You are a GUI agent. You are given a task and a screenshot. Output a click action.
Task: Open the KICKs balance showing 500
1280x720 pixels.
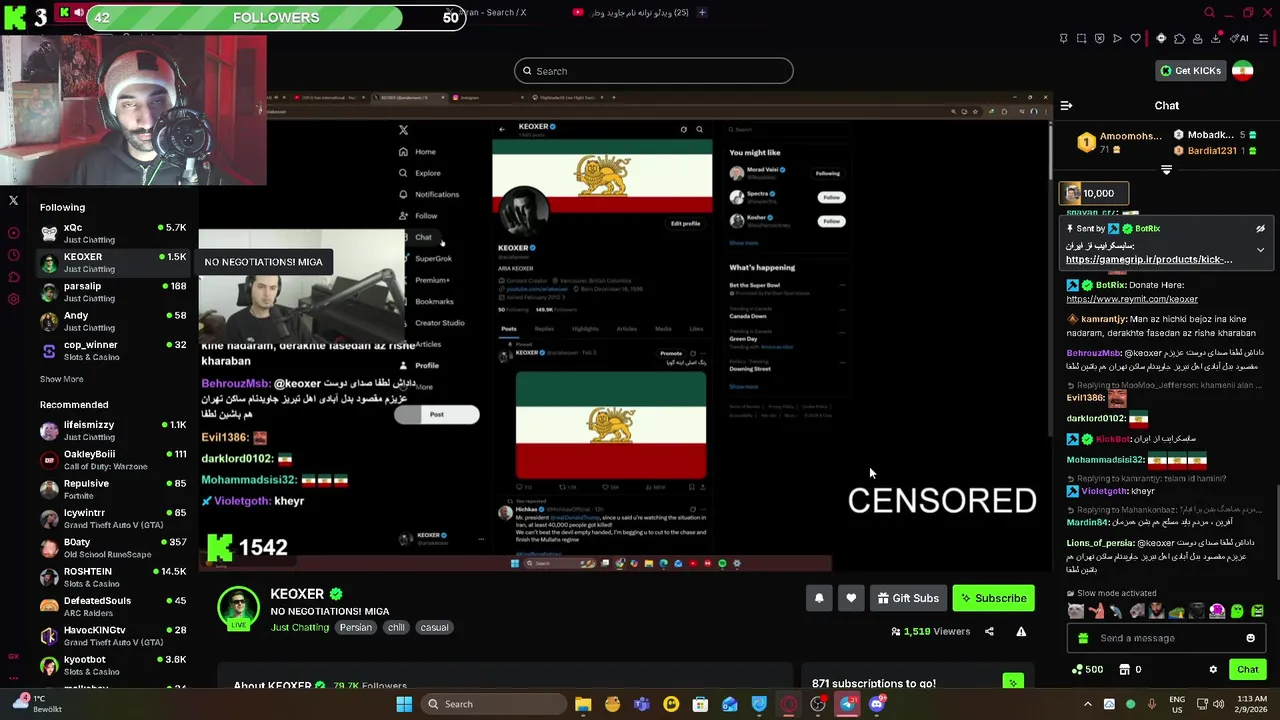[x=1087, y=669]
